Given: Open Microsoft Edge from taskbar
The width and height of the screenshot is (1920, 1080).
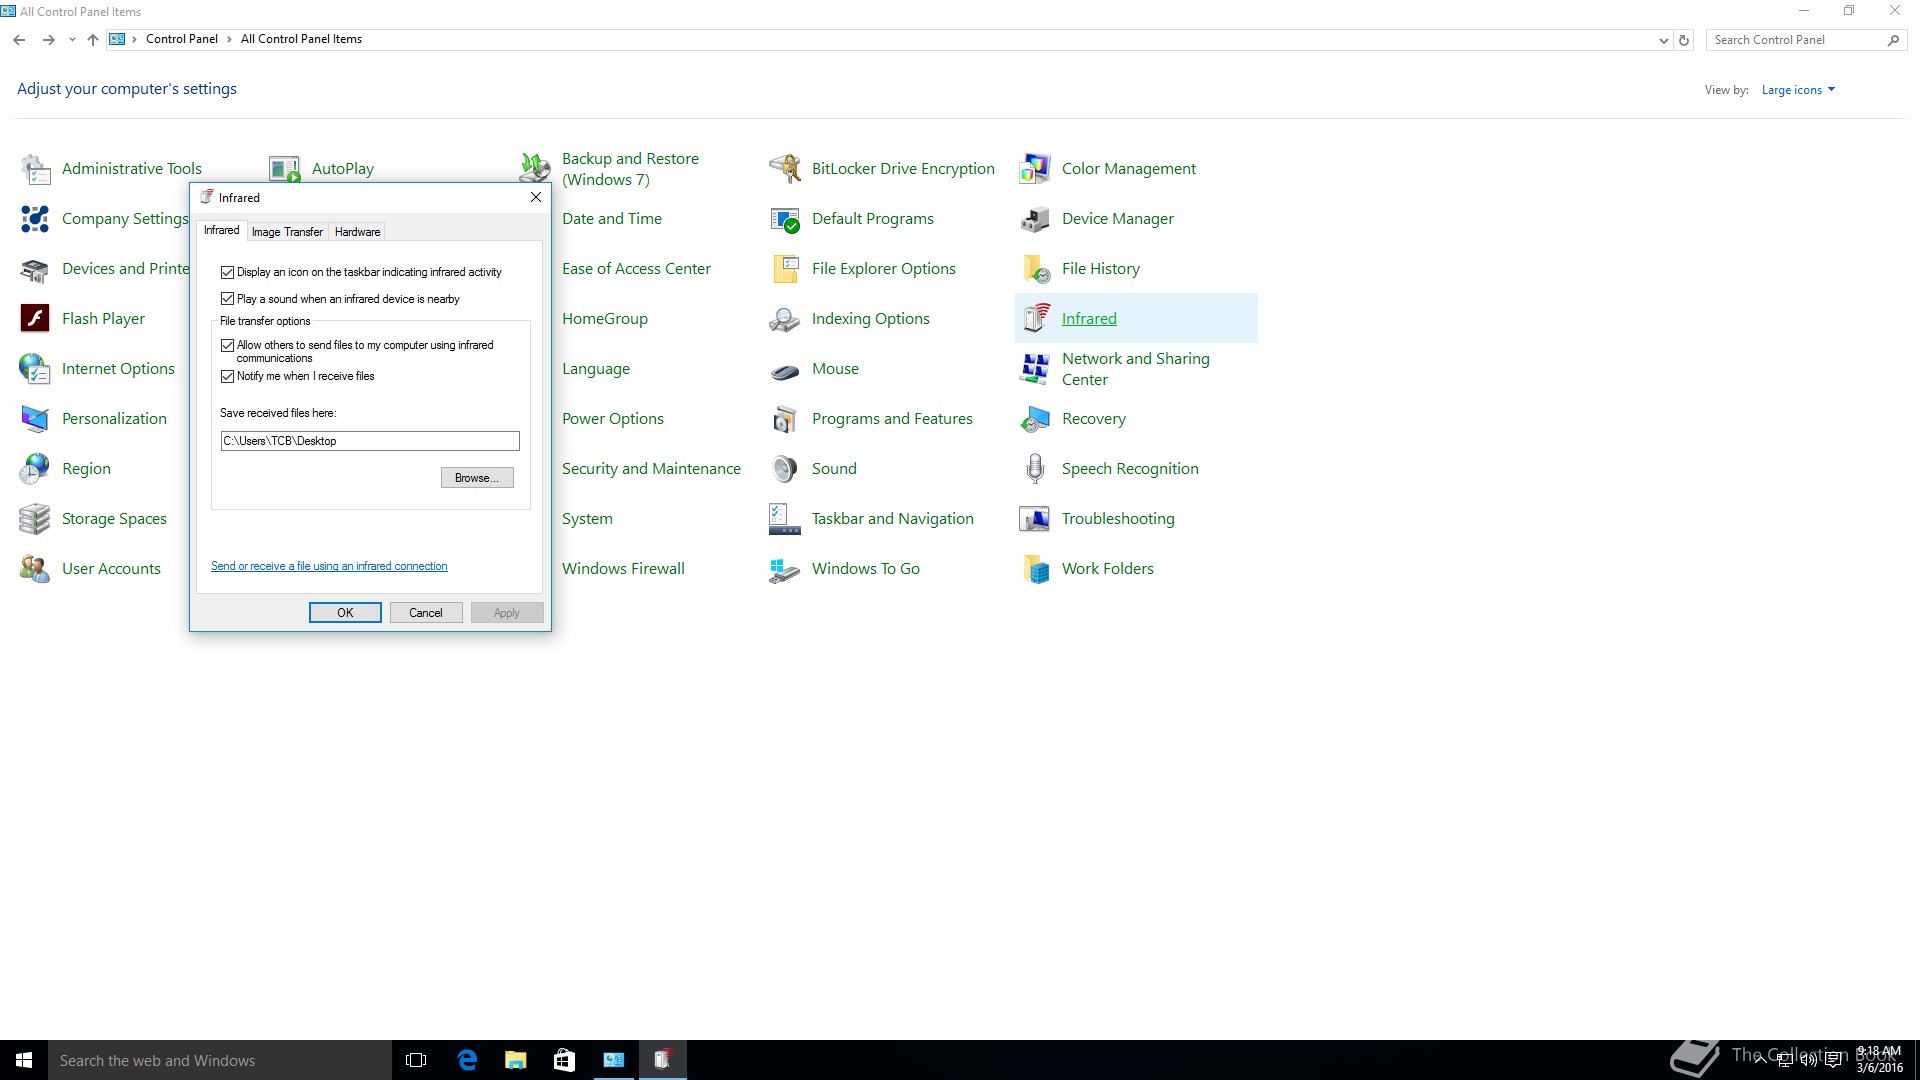Looking at the screenshot, I should tap(467, 1060).
